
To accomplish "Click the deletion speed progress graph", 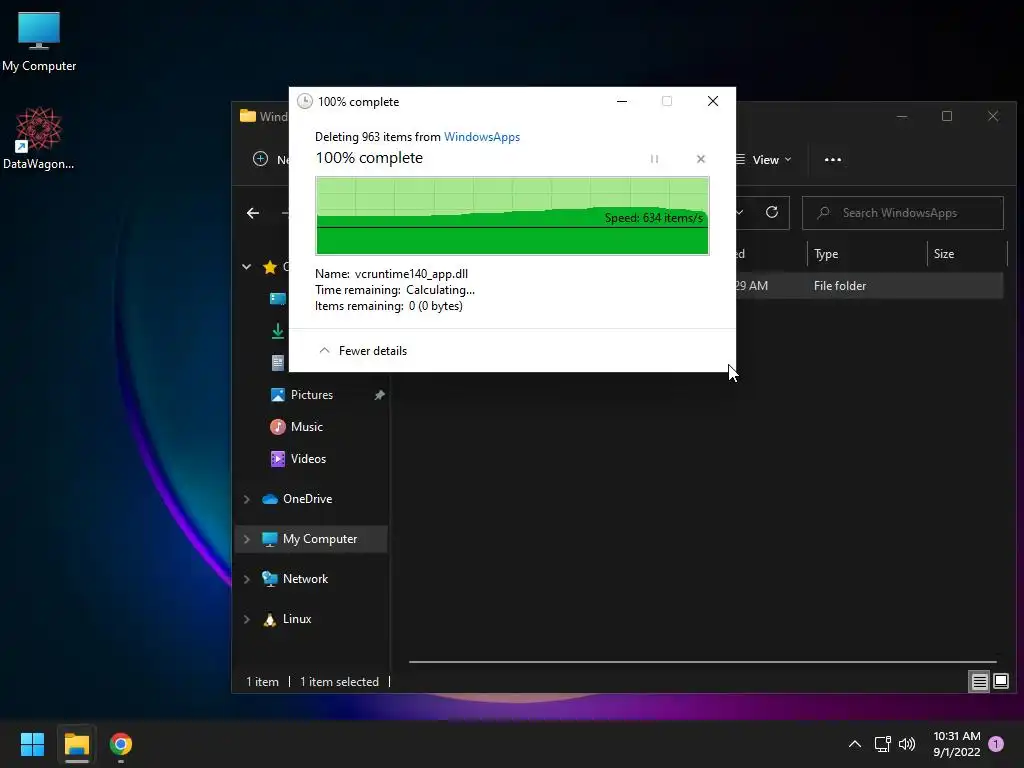I will (513, 216).
